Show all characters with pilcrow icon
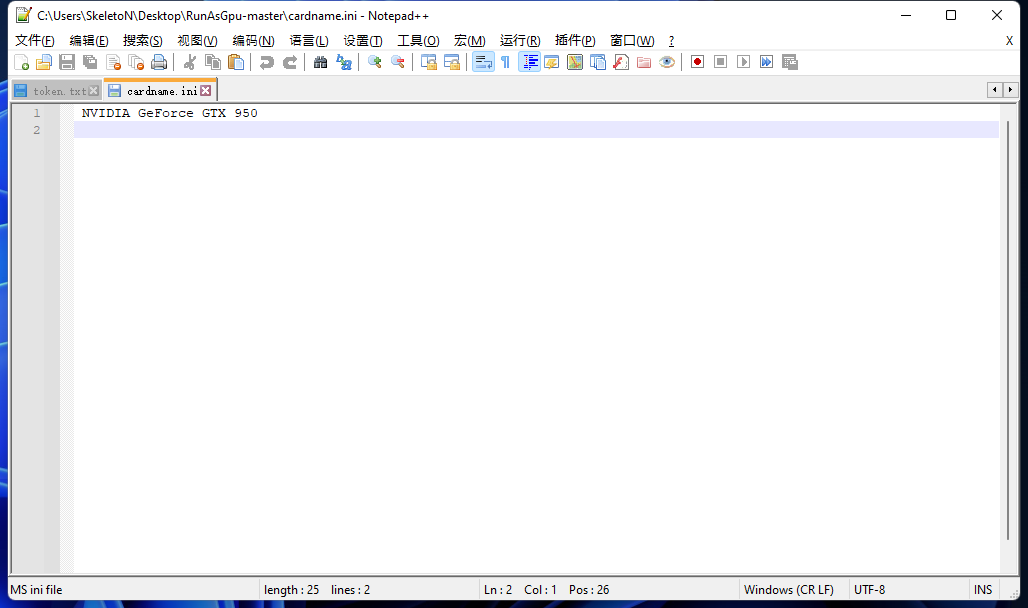Screen dimensions: 1028x608 click(x=505, y=62)
